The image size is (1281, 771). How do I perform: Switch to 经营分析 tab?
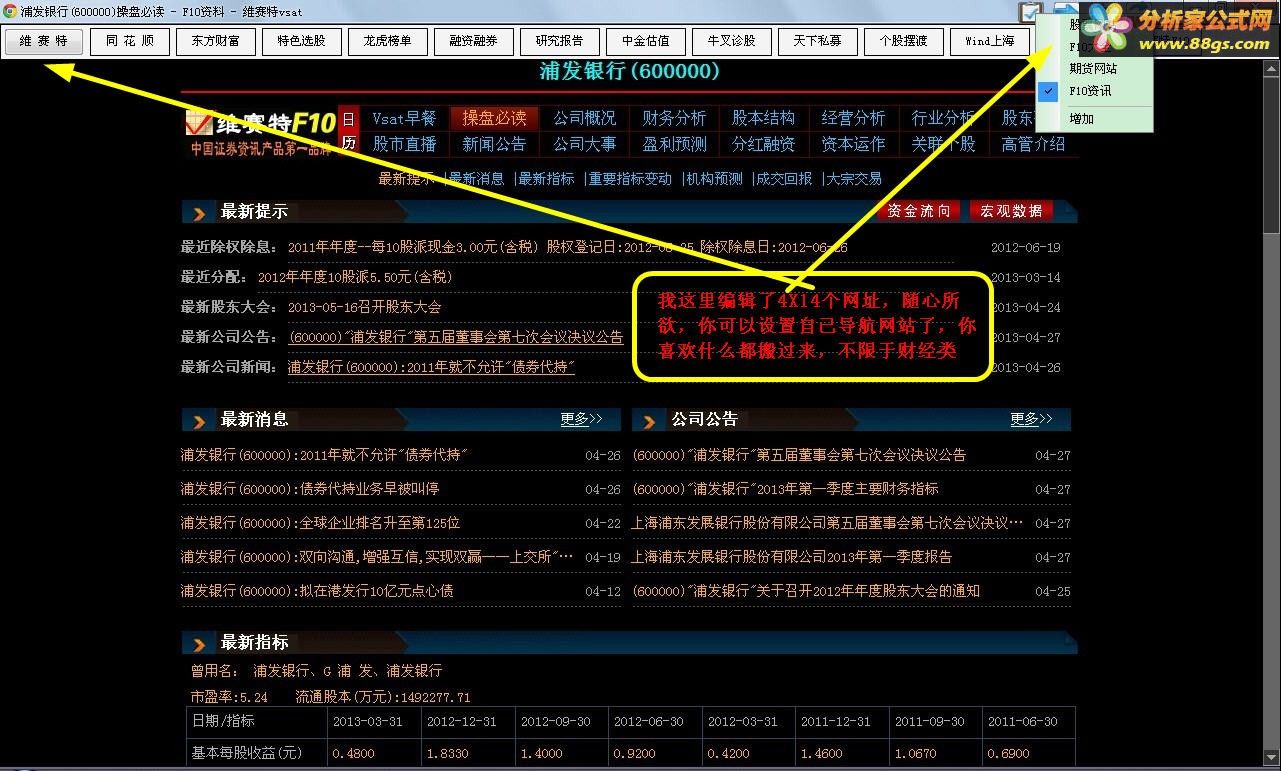pos(853,118)
